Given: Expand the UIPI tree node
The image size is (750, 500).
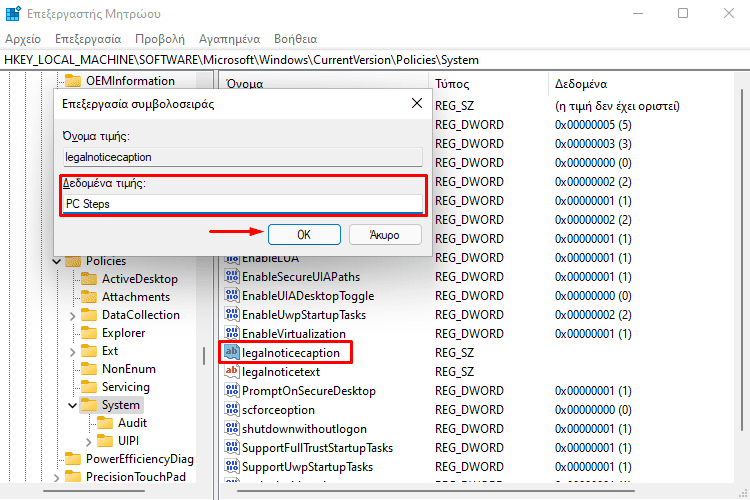Looking at the screenshot, I should [x=89, y=441].
